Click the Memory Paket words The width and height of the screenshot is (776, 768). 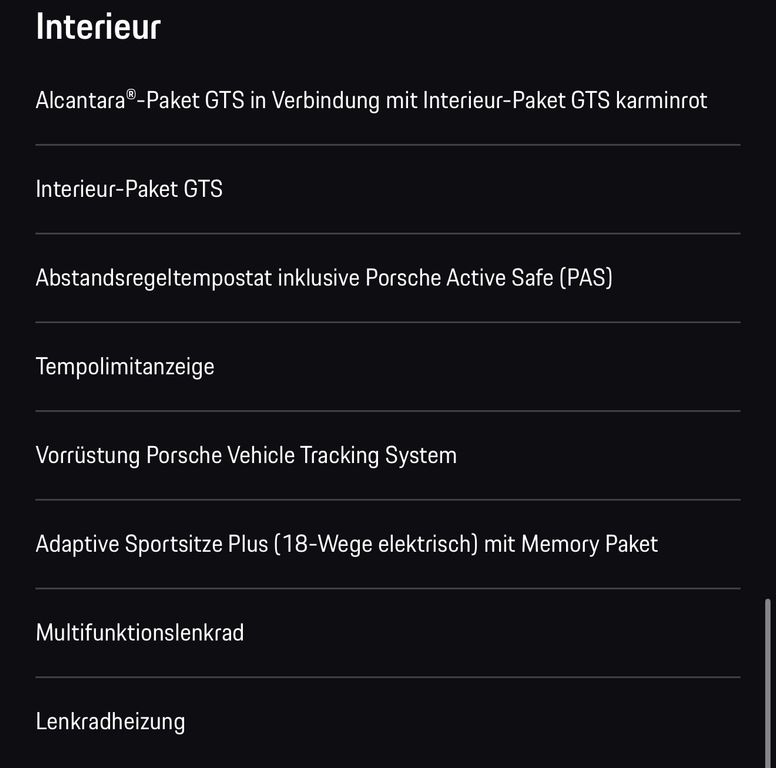(589, 545)
